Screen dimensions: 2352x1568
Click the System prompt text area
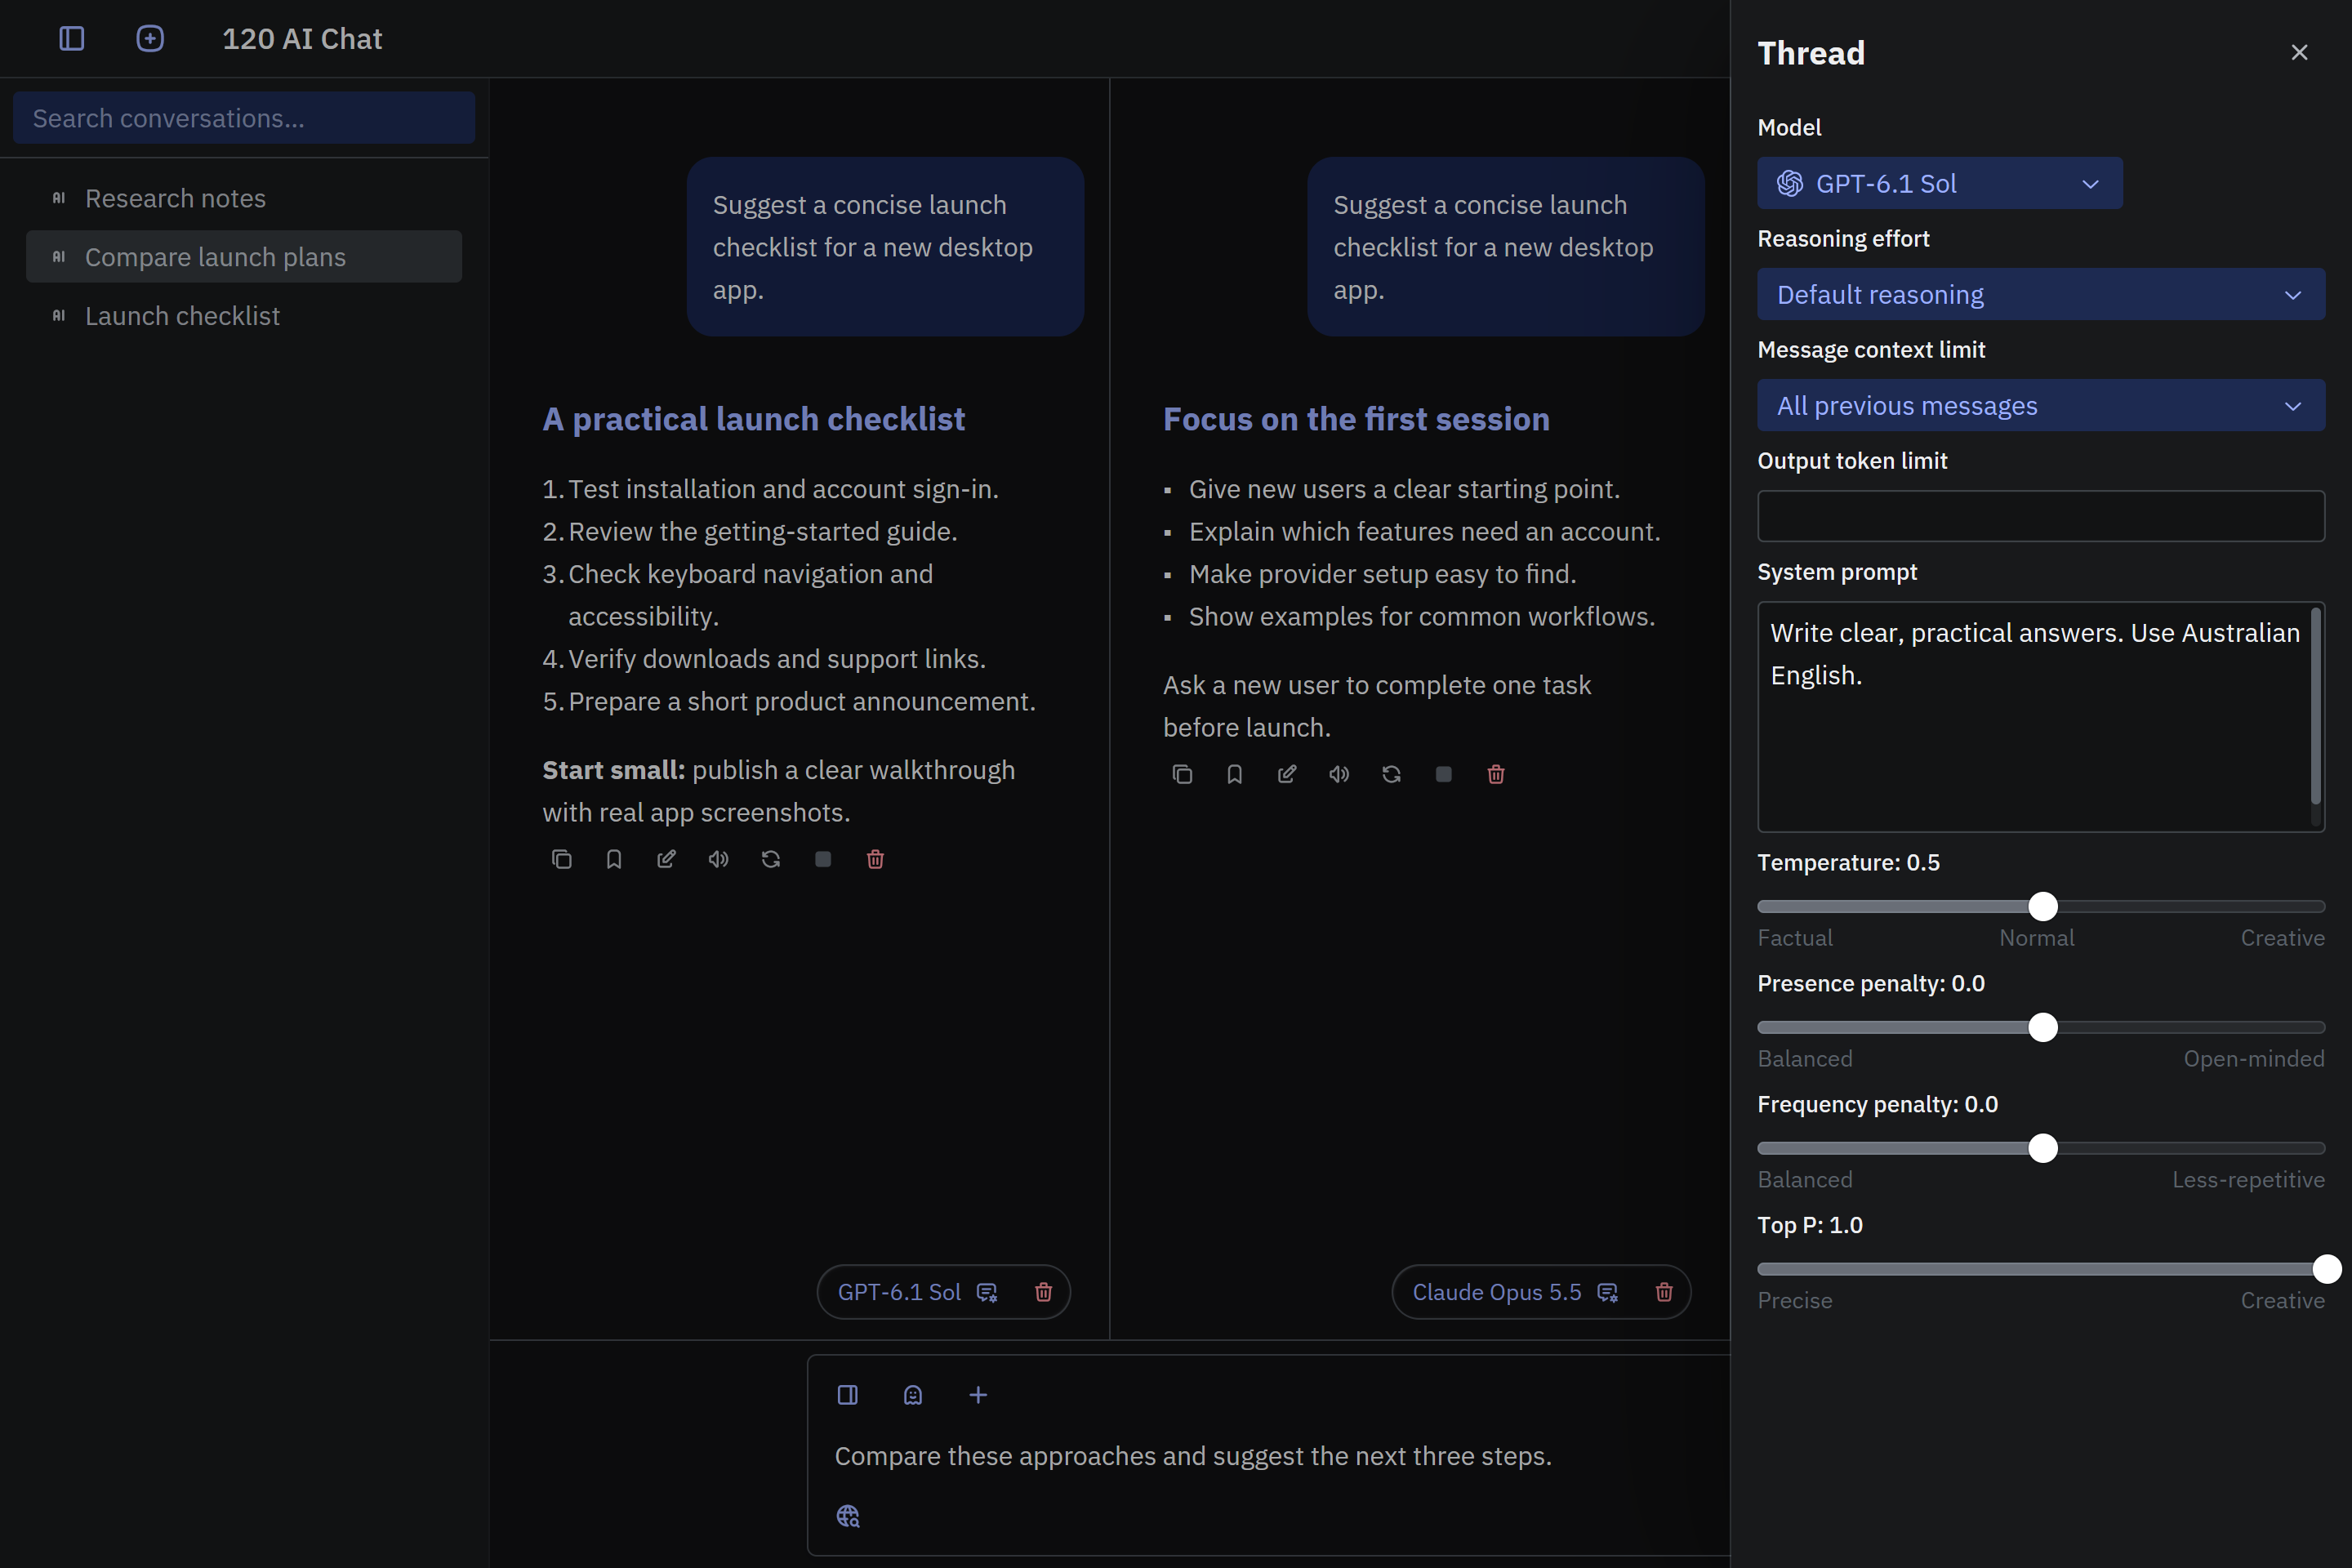[x=2041, y=716]
